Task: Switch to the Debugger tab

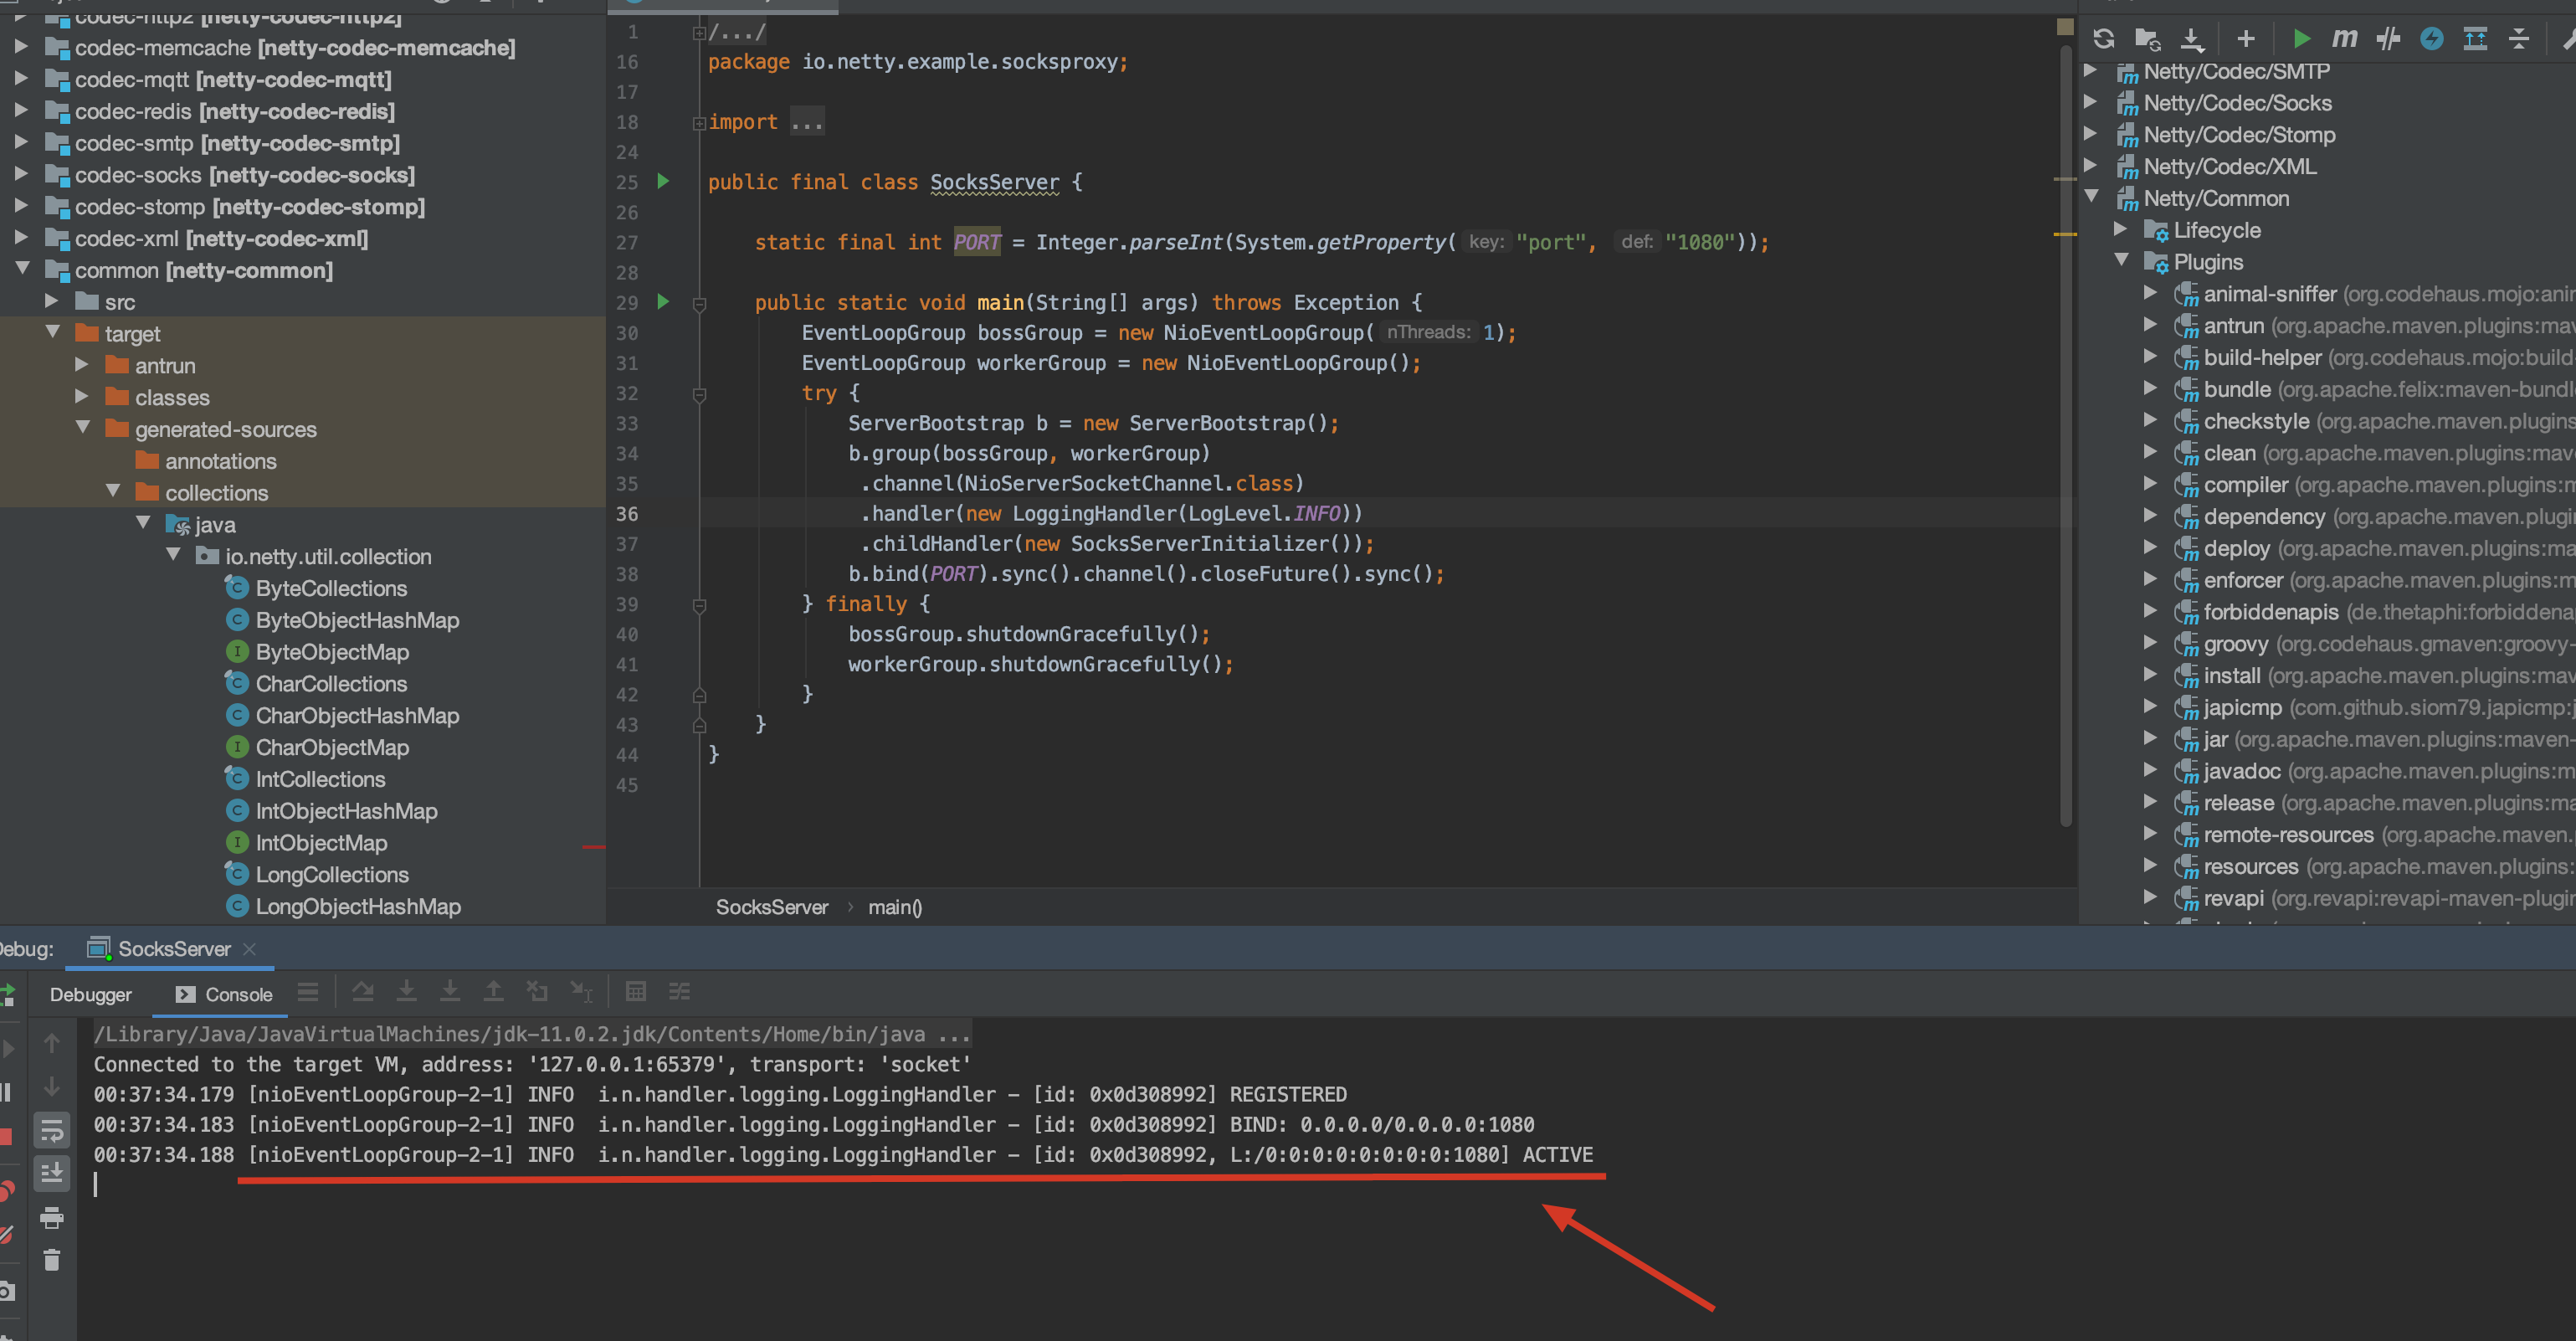Action: (90, 994)
